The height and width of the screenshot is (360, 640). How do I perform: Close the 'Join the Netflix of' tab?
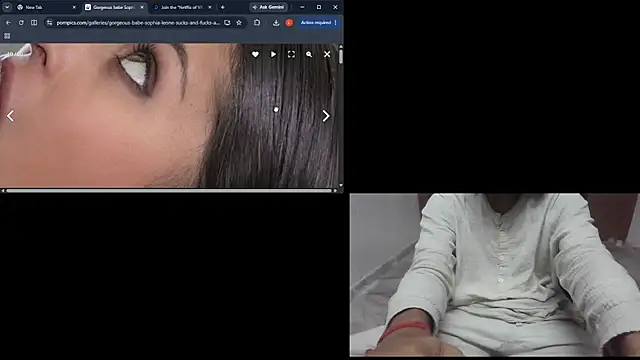210,7
